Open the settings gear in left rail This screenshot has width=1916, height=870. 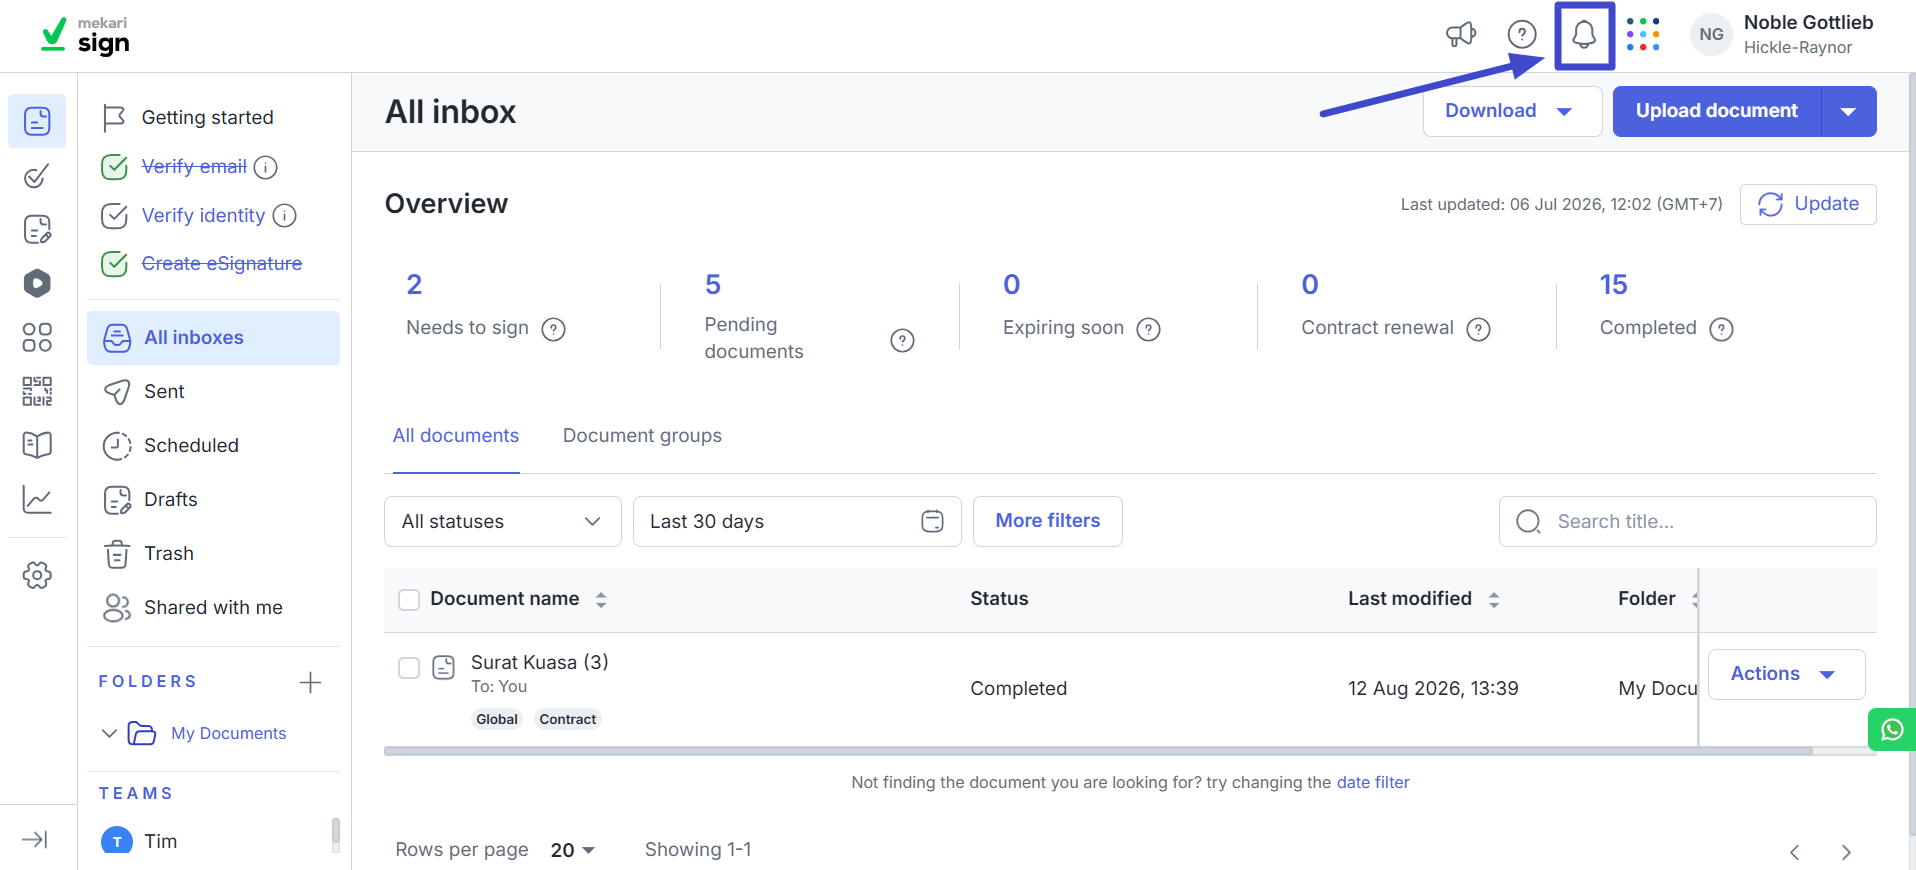tap(37, 575)
